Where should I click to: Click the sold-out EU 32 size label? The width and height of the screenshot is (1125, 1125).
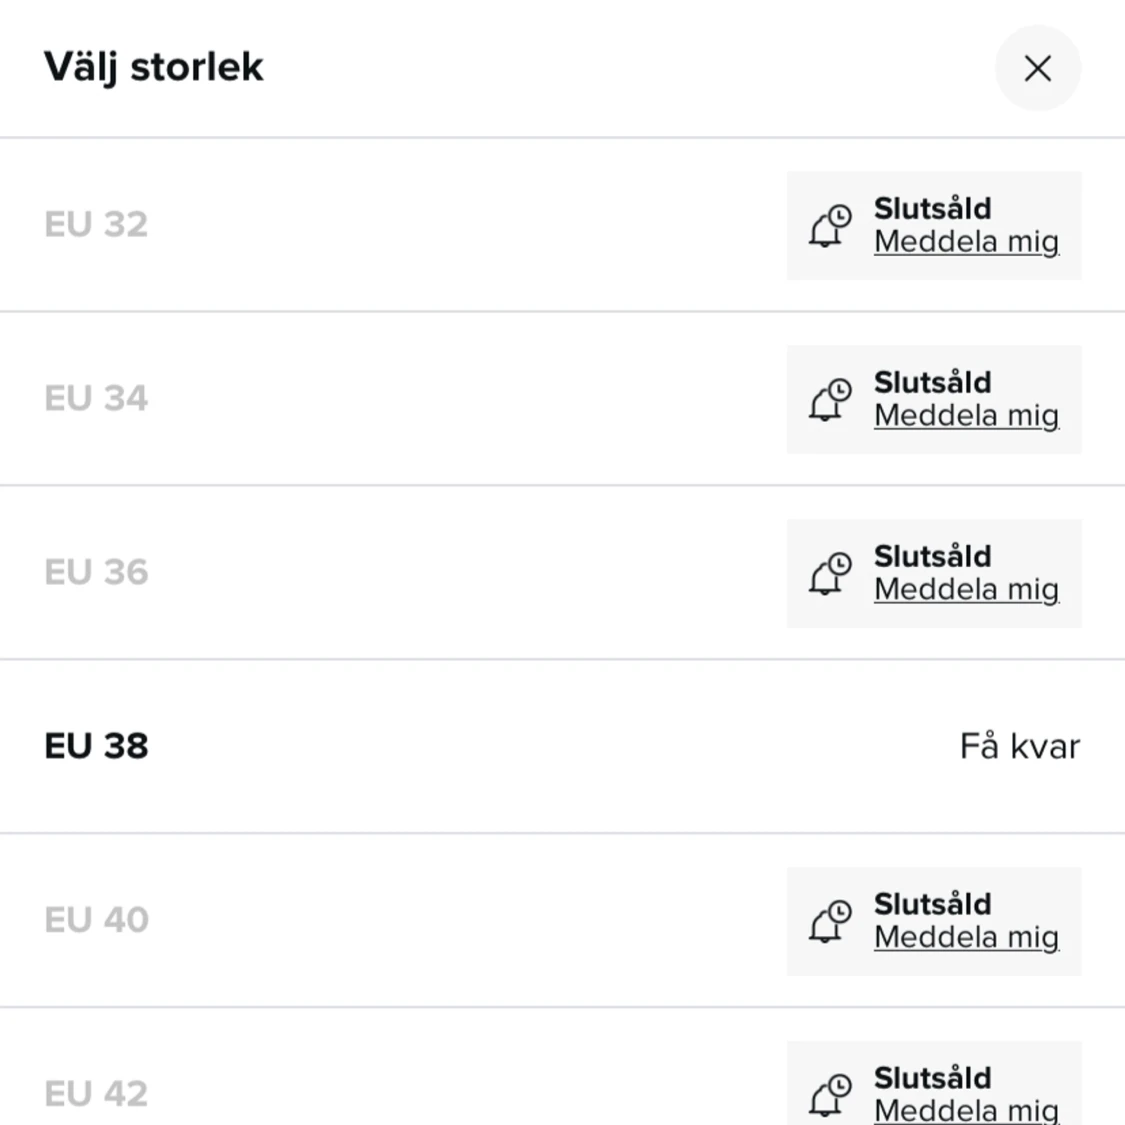(x=96, y=225)
